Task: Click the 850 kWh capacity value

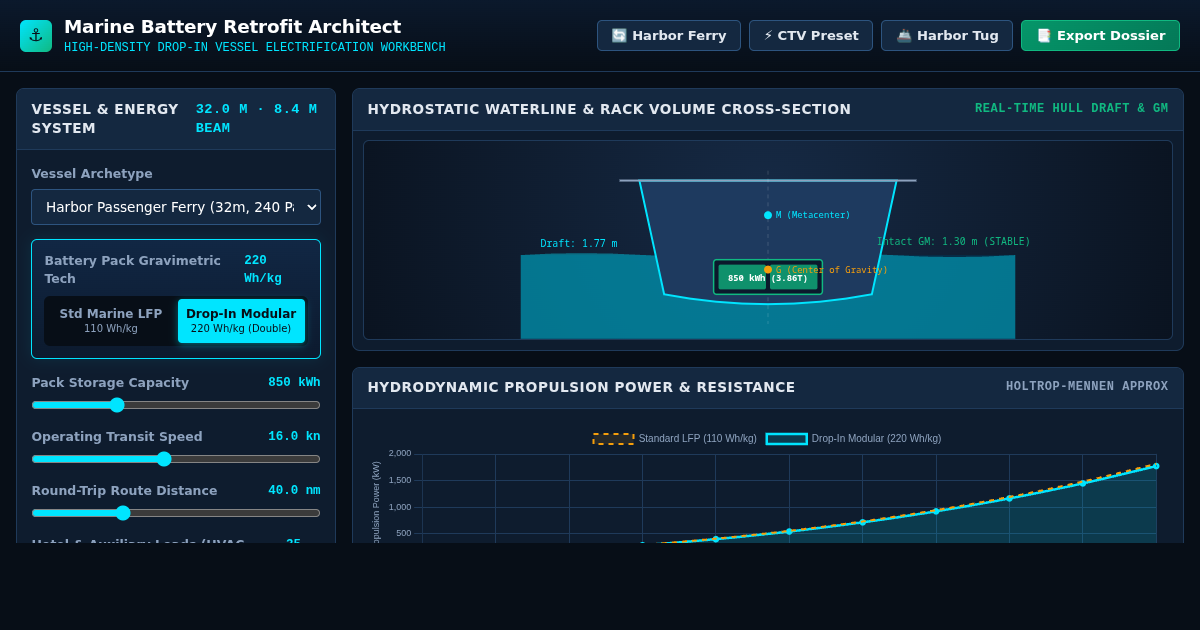Action: coord(294,383)
